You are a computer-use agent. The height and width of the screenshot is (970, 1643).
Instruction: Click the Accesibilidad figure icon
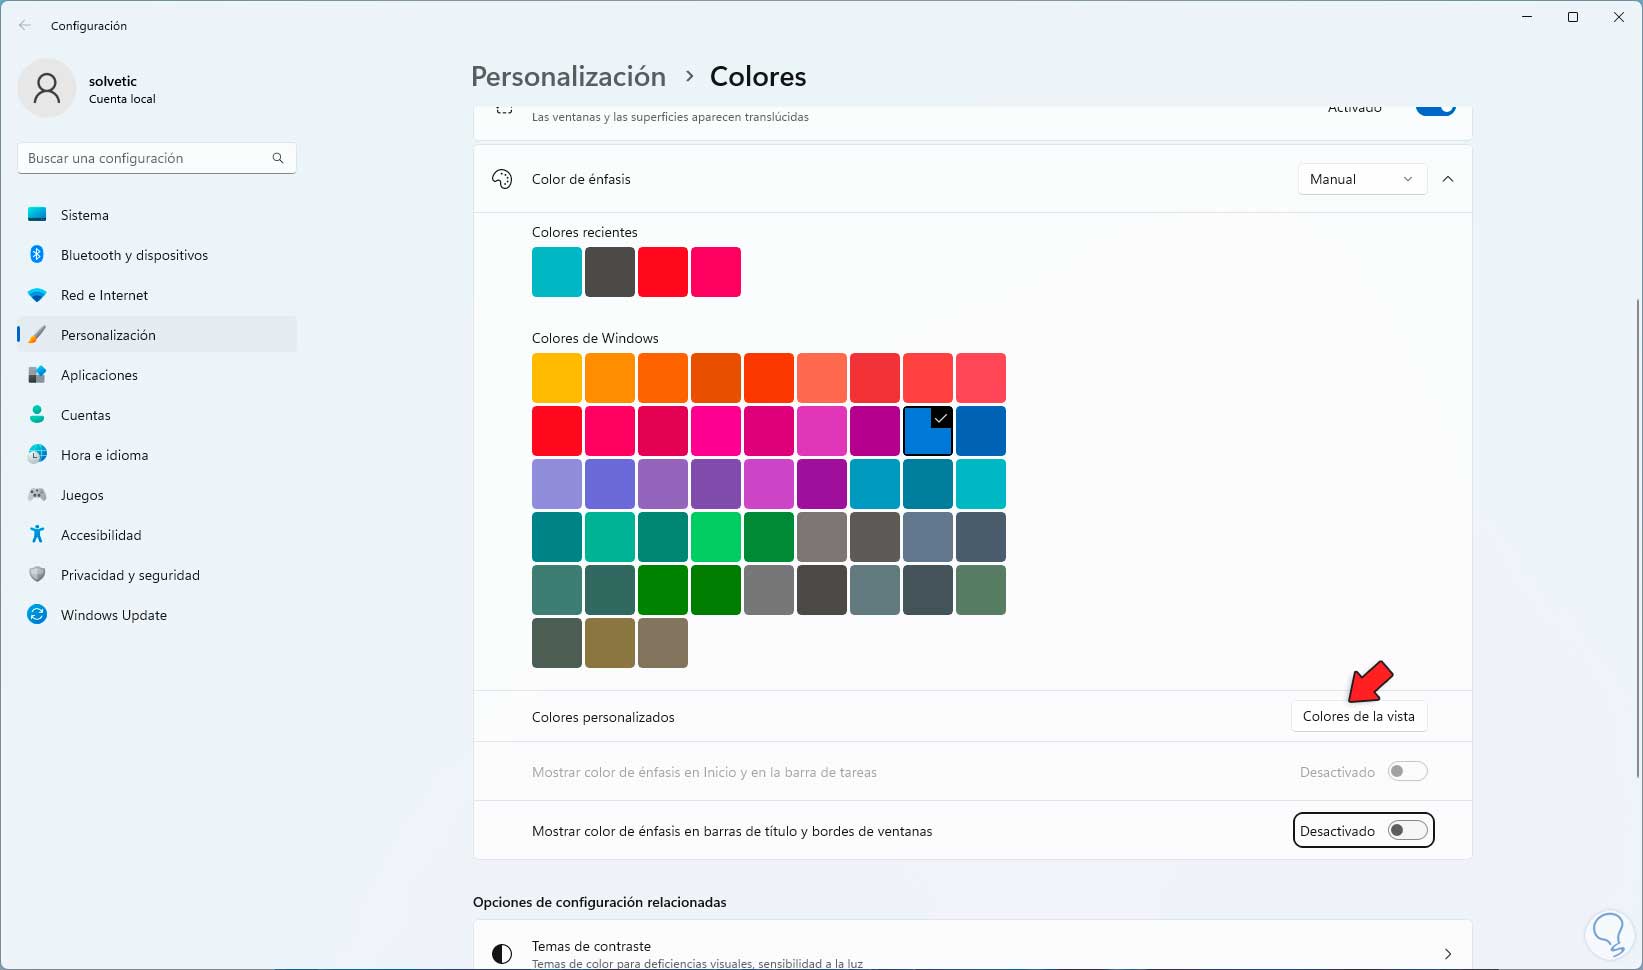[37, 535]
